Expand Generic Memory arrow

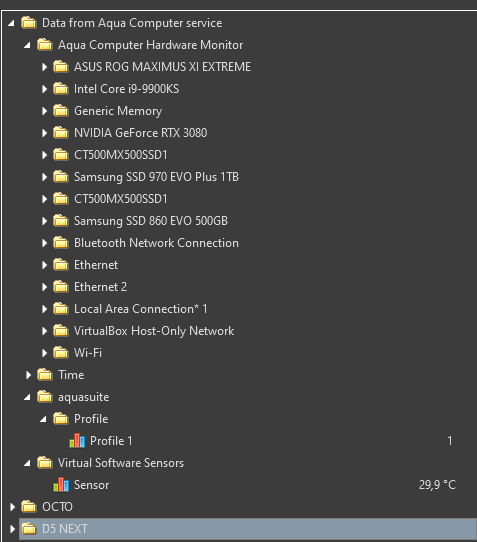coord(44,111)
